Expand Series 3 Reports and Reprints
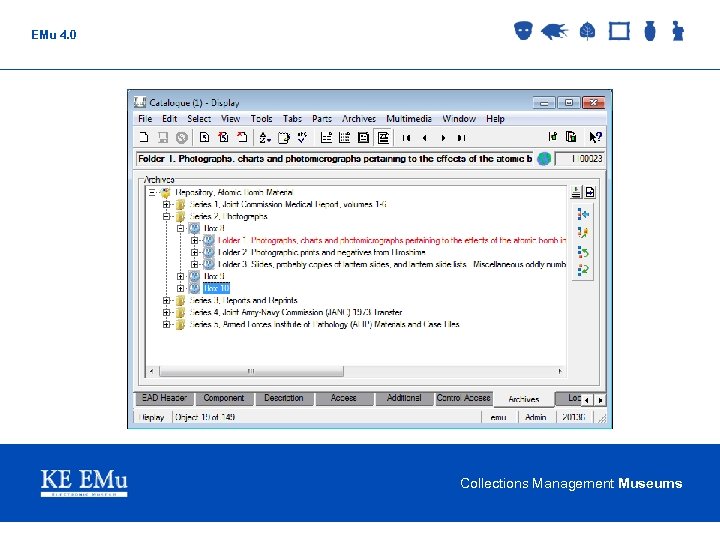Viewport: 720px width, 540px height. (x=166, y=300)
